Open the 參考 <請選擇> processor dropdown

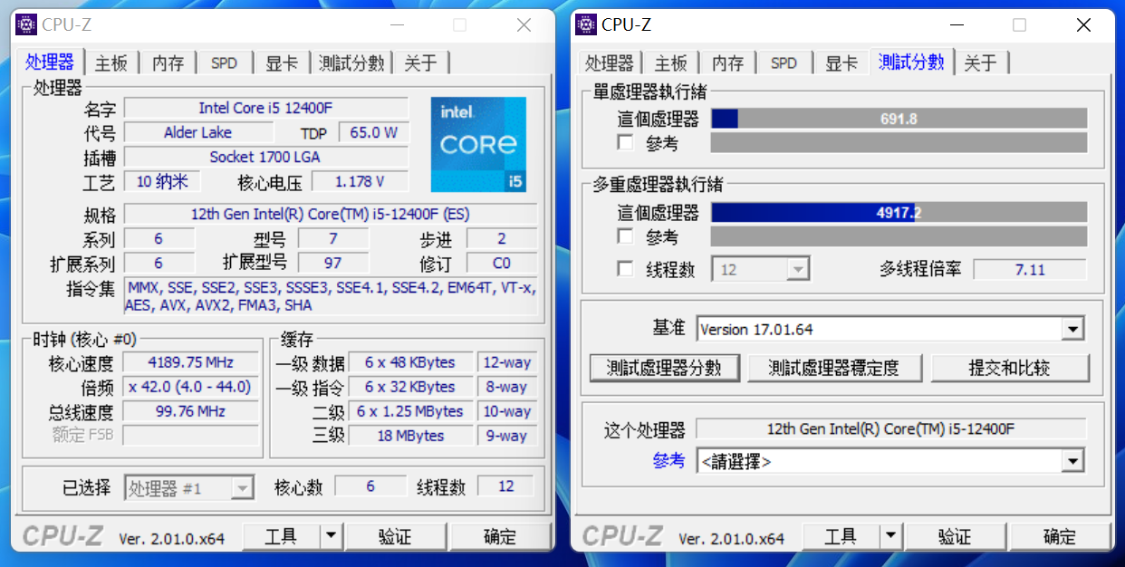890,461
